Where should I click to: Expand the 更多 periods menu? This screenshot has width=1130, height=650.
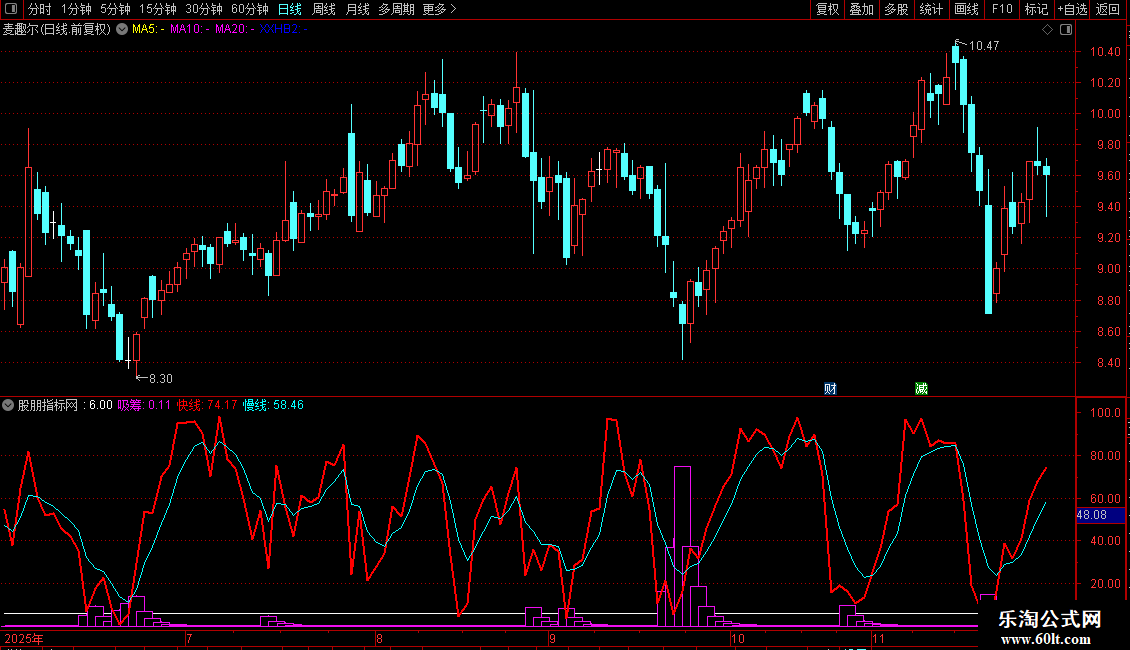click(439, 9)
